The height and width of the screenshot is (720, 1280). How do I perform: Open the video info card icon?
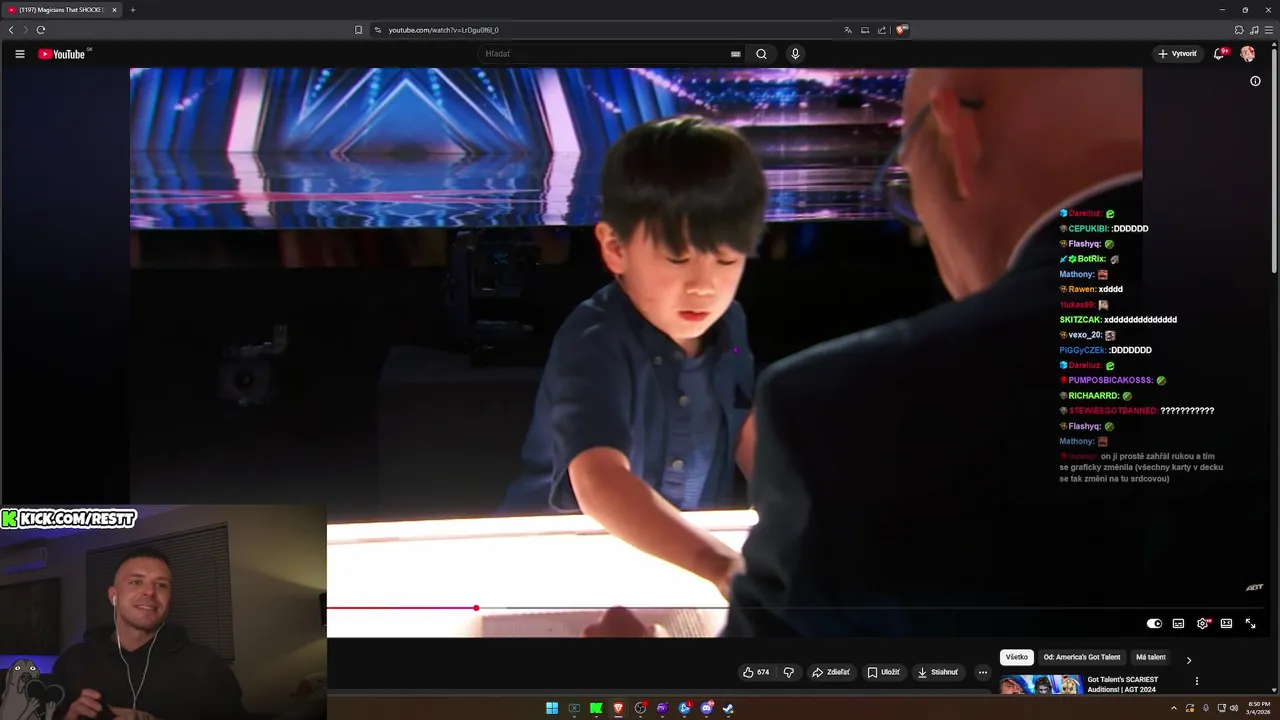pyautogui.click(x=1255, y=81)
